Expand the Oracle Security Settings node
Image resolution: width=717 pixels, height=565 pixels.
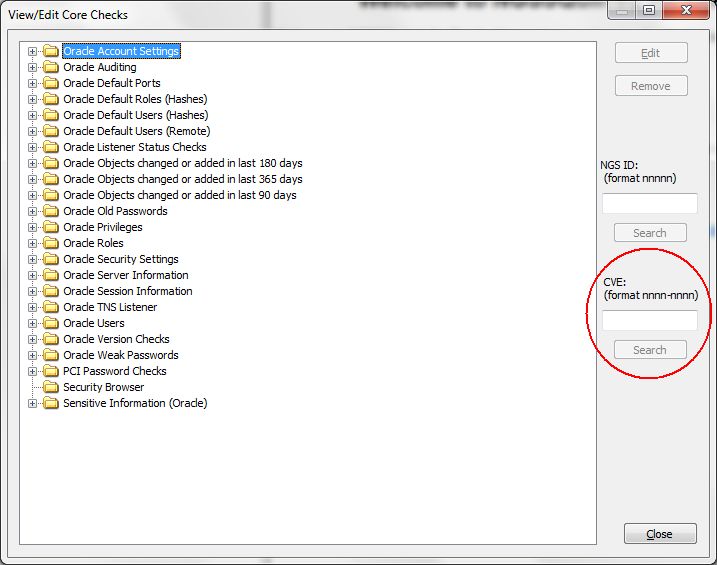[32, 259]
